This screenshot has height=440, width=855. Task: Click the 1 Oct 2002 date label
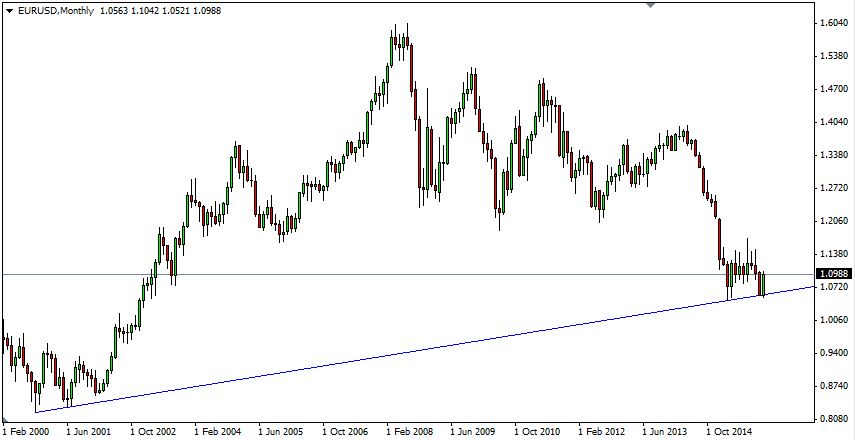[x=155, y=432]
